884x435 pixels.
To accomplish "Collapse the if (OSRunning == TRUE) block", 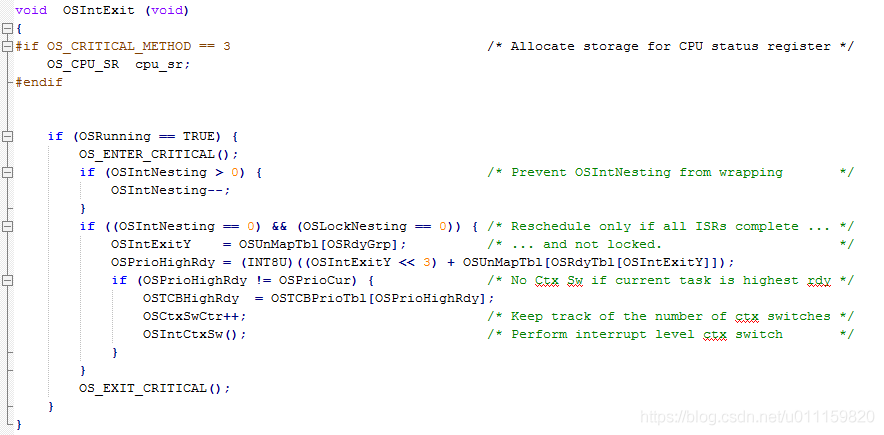I will pos(7,136).
